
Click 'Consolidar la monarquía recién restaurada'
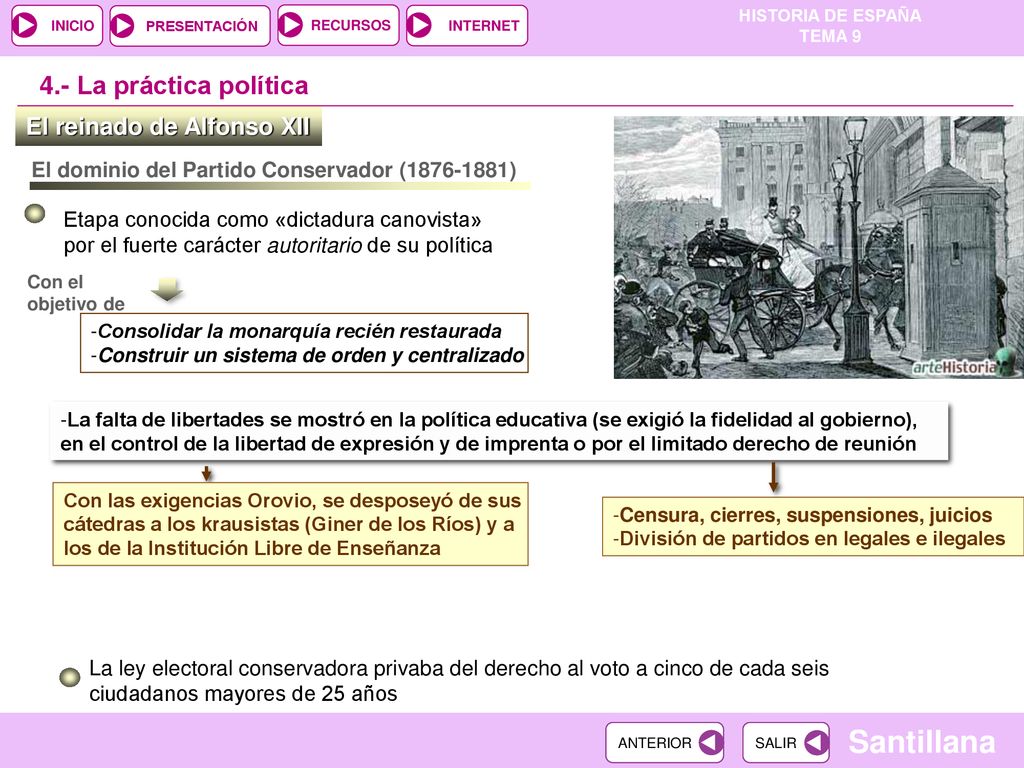click(x=299, y=331)
